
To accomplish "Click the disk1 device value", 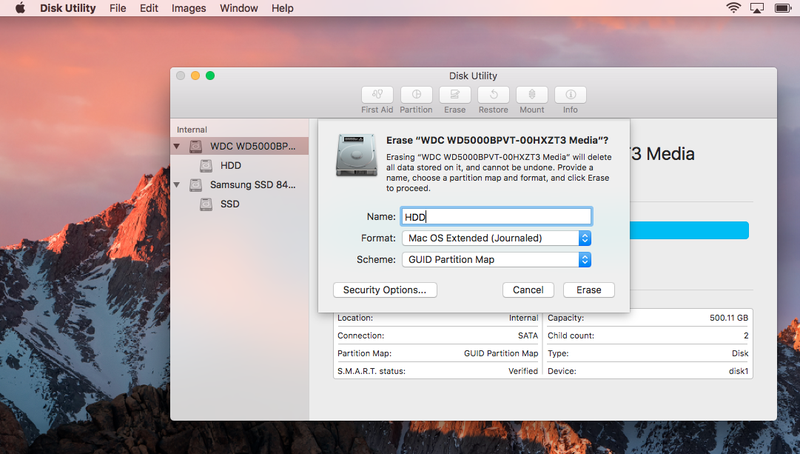I will (738, 371).
